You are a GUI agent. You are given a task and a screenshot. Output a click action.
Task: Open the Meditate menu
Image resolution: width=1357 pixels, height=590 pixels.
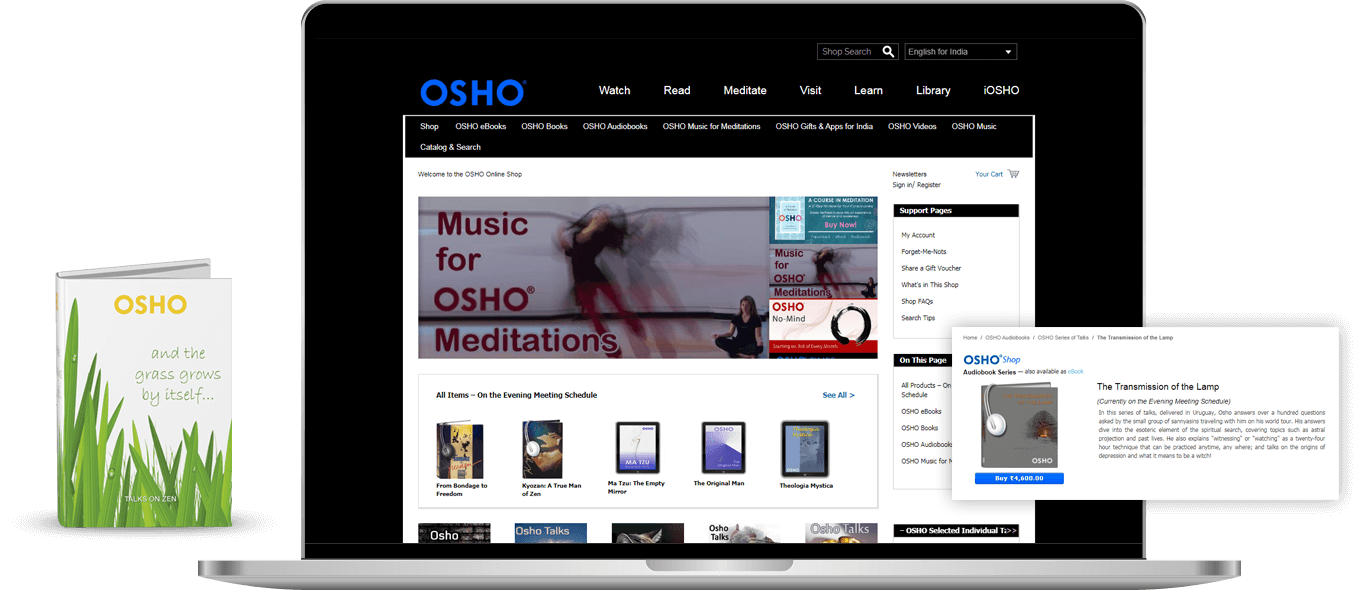tap(745, 90)
